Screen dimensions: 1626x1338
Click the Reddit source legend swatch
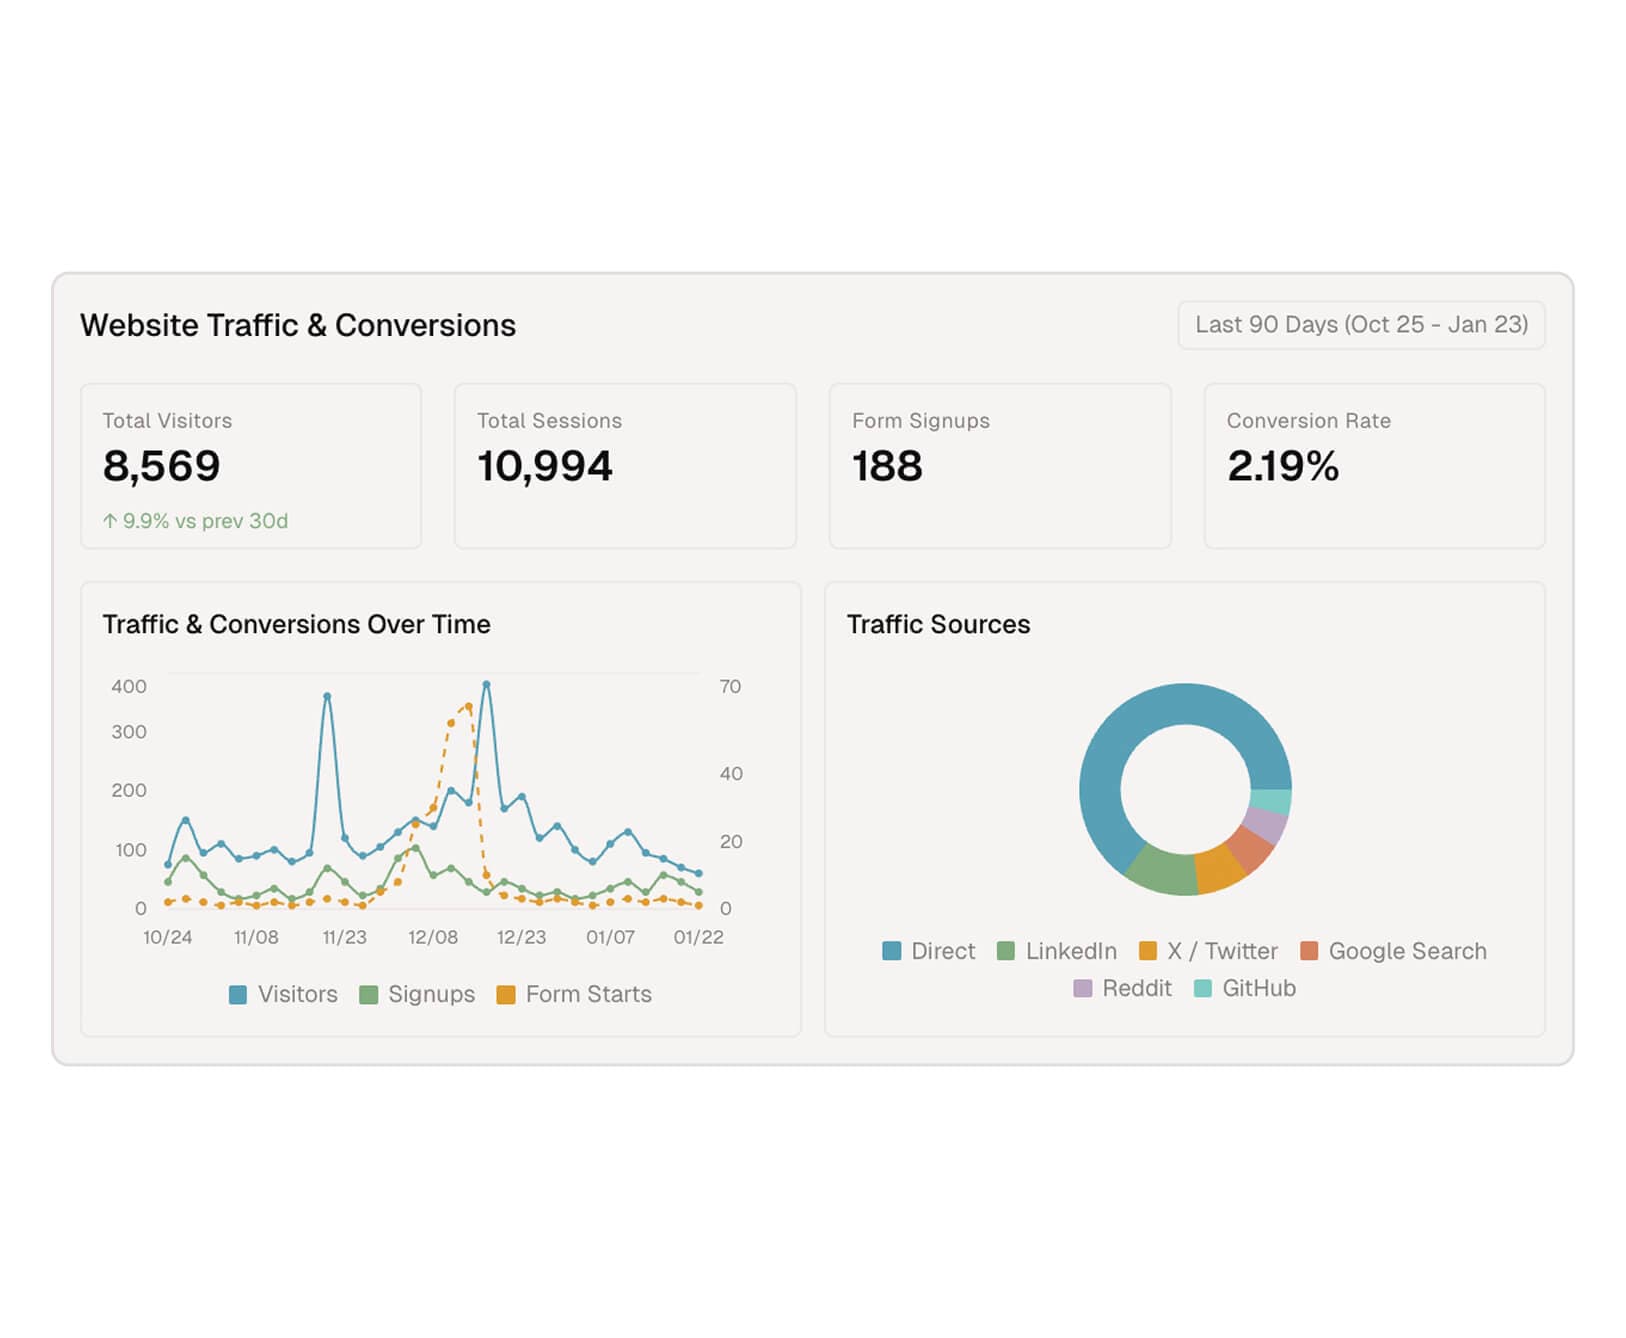[1081, 988]
